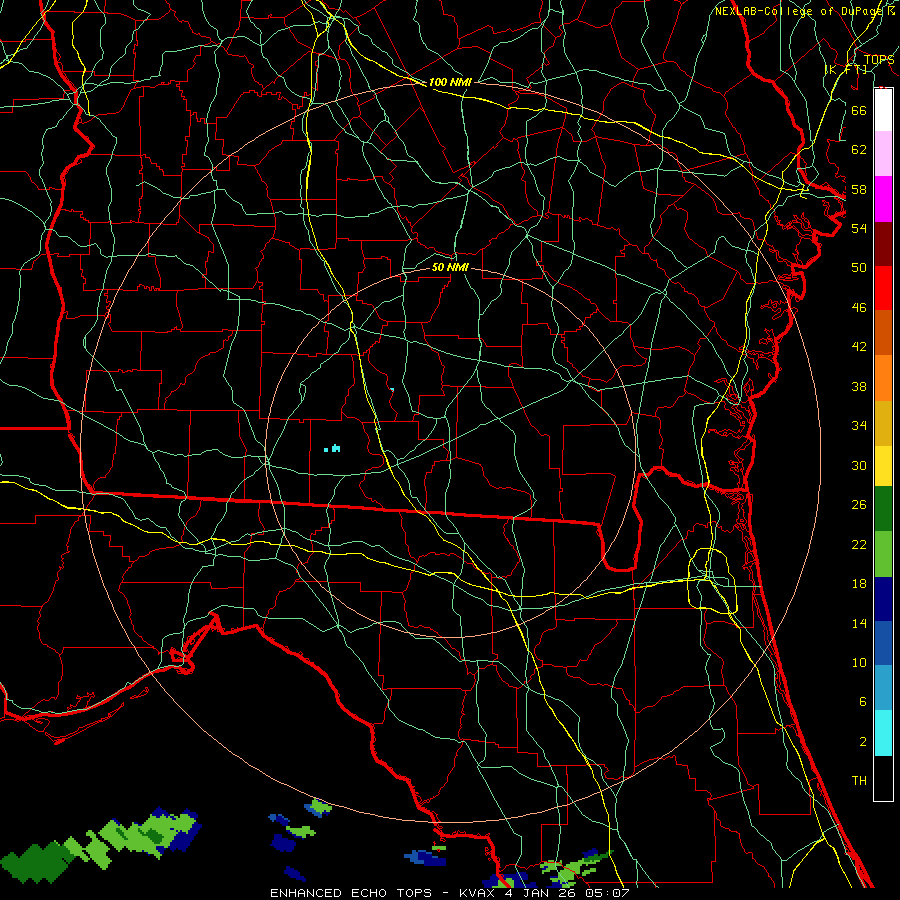This screenshot has width=900, height=900.
Task: Click the legend value "62"
Action: tap(859, 150)
